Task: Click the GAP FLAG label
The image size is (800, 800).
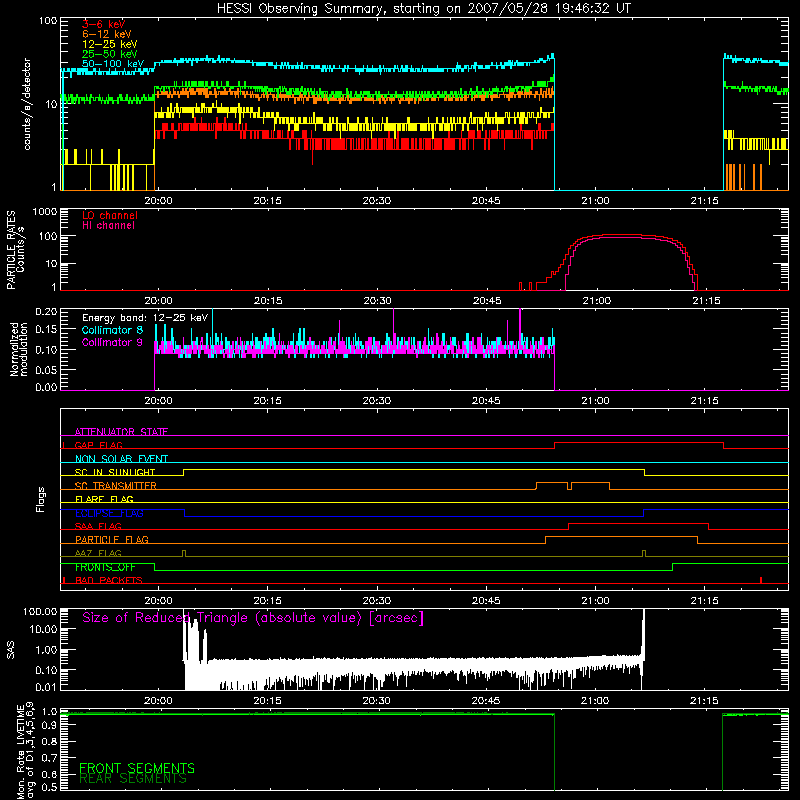Action: (98, 445)
